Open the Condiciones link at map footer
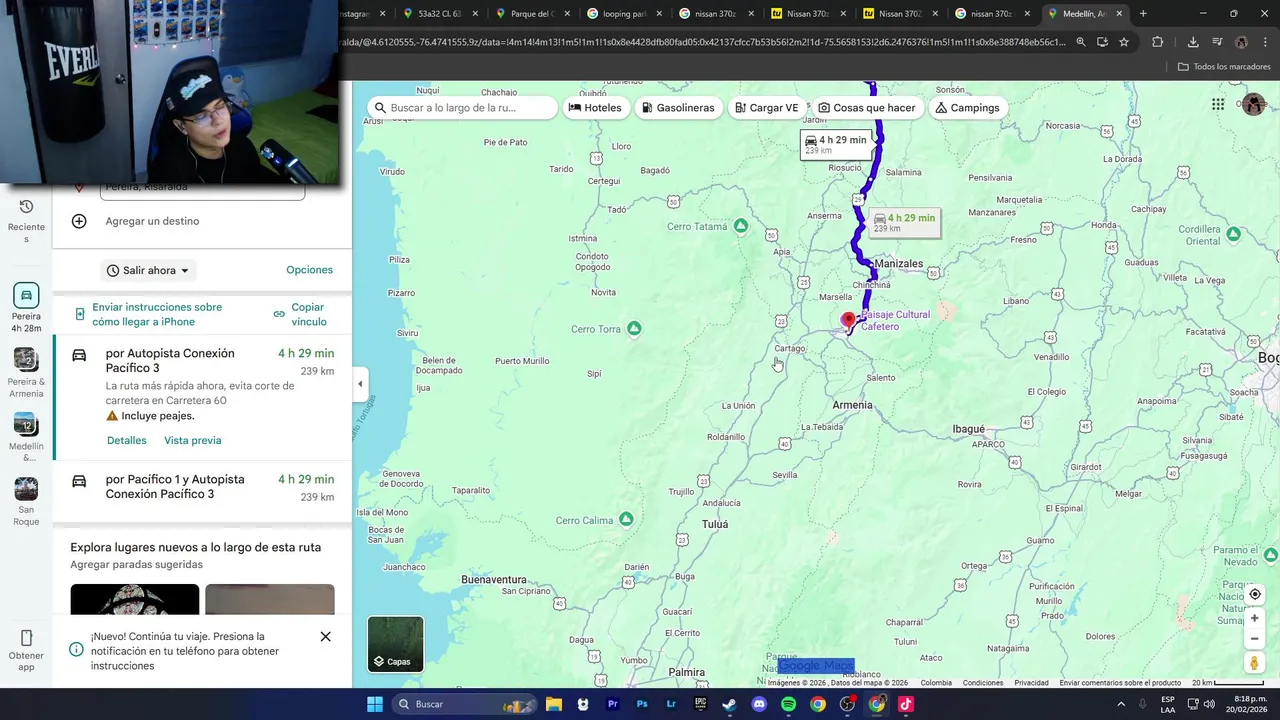 pos(983,683)
